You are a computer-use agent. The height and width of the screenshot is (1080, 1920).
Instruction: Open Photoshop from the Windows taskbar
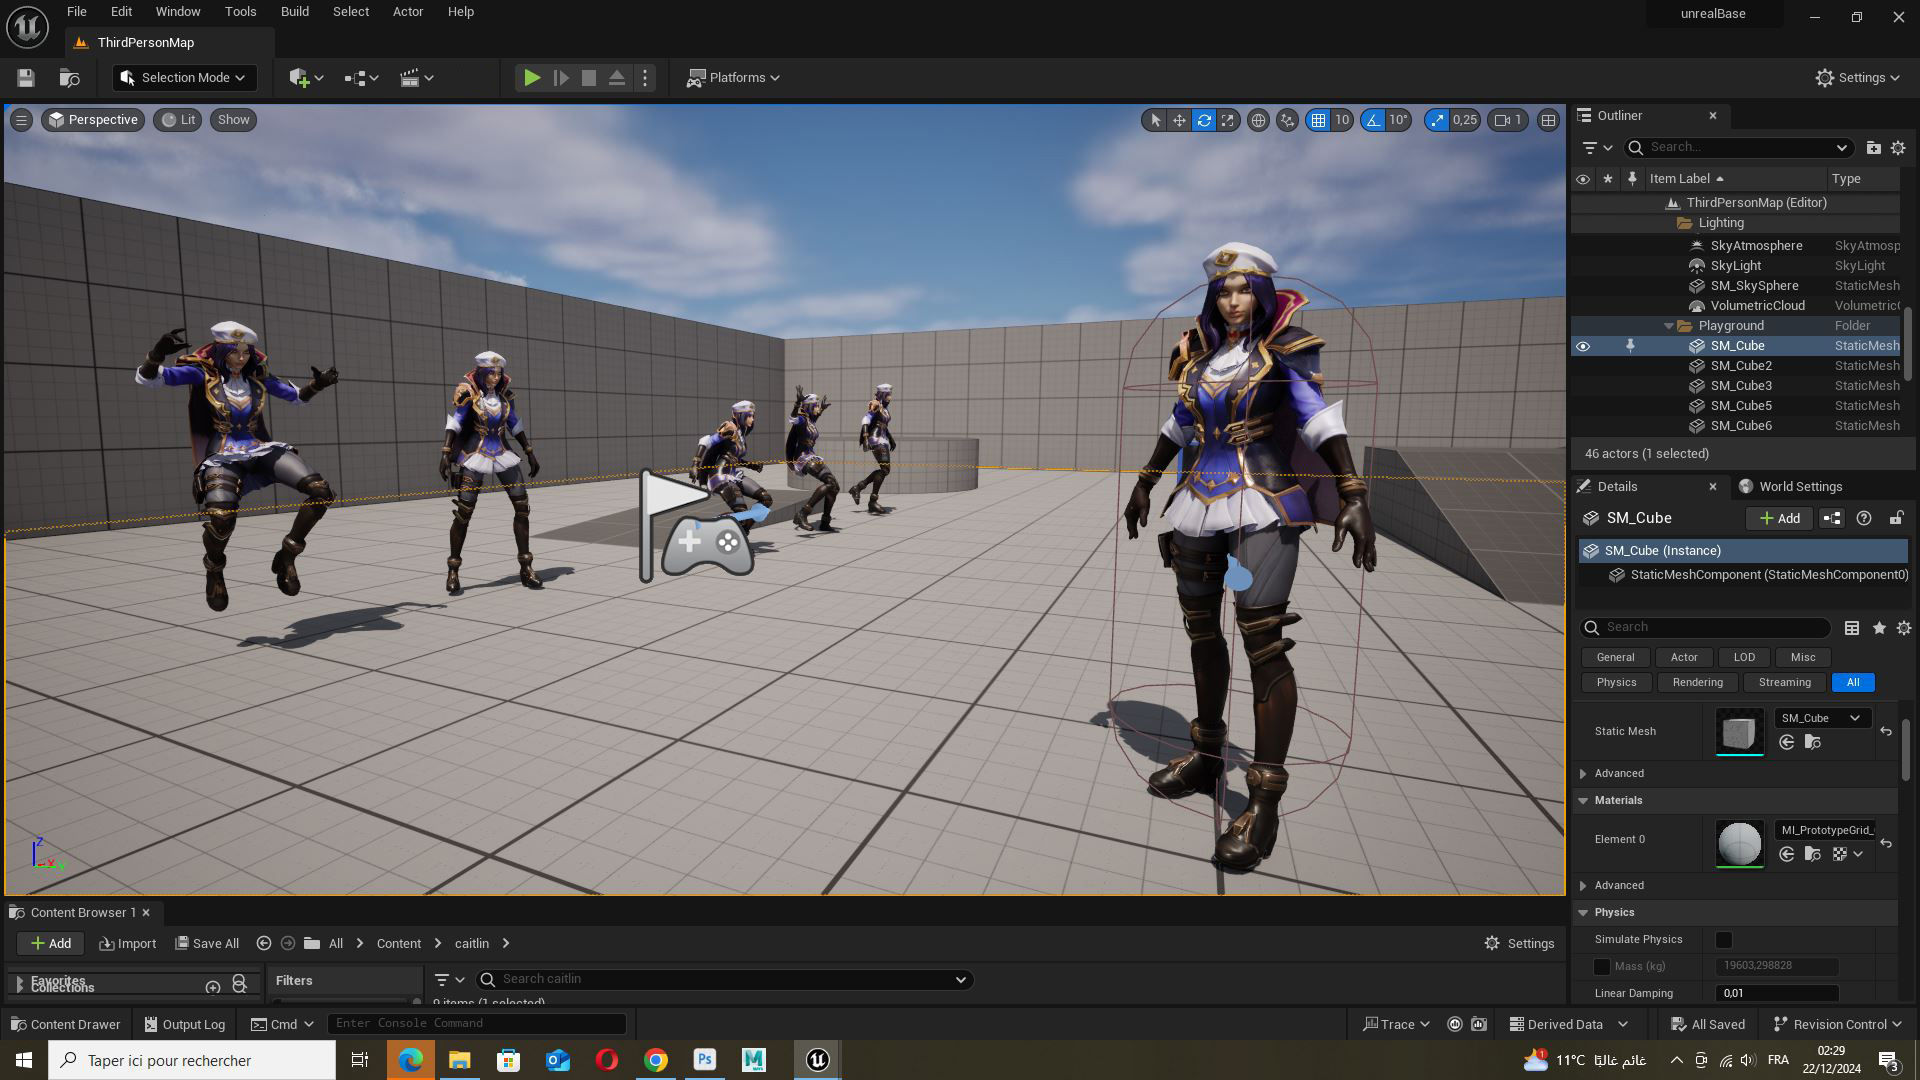pos(705,1060)
